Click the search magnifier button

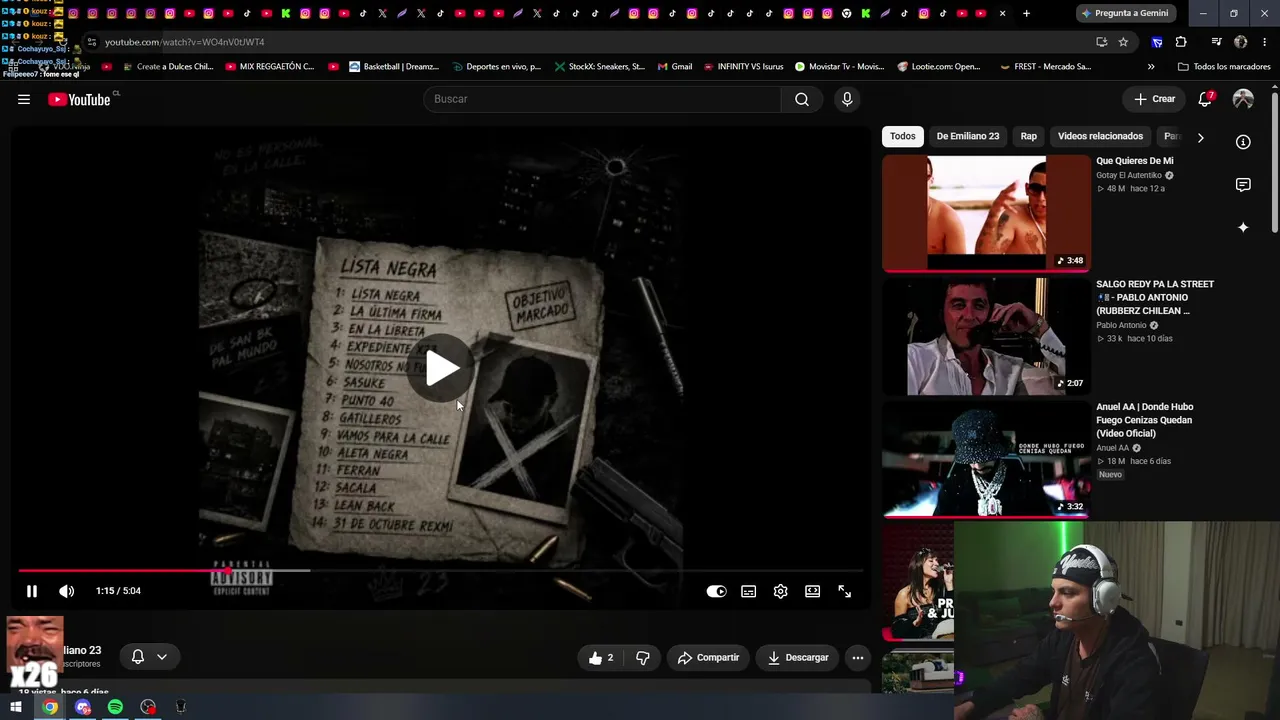(802, 99)
